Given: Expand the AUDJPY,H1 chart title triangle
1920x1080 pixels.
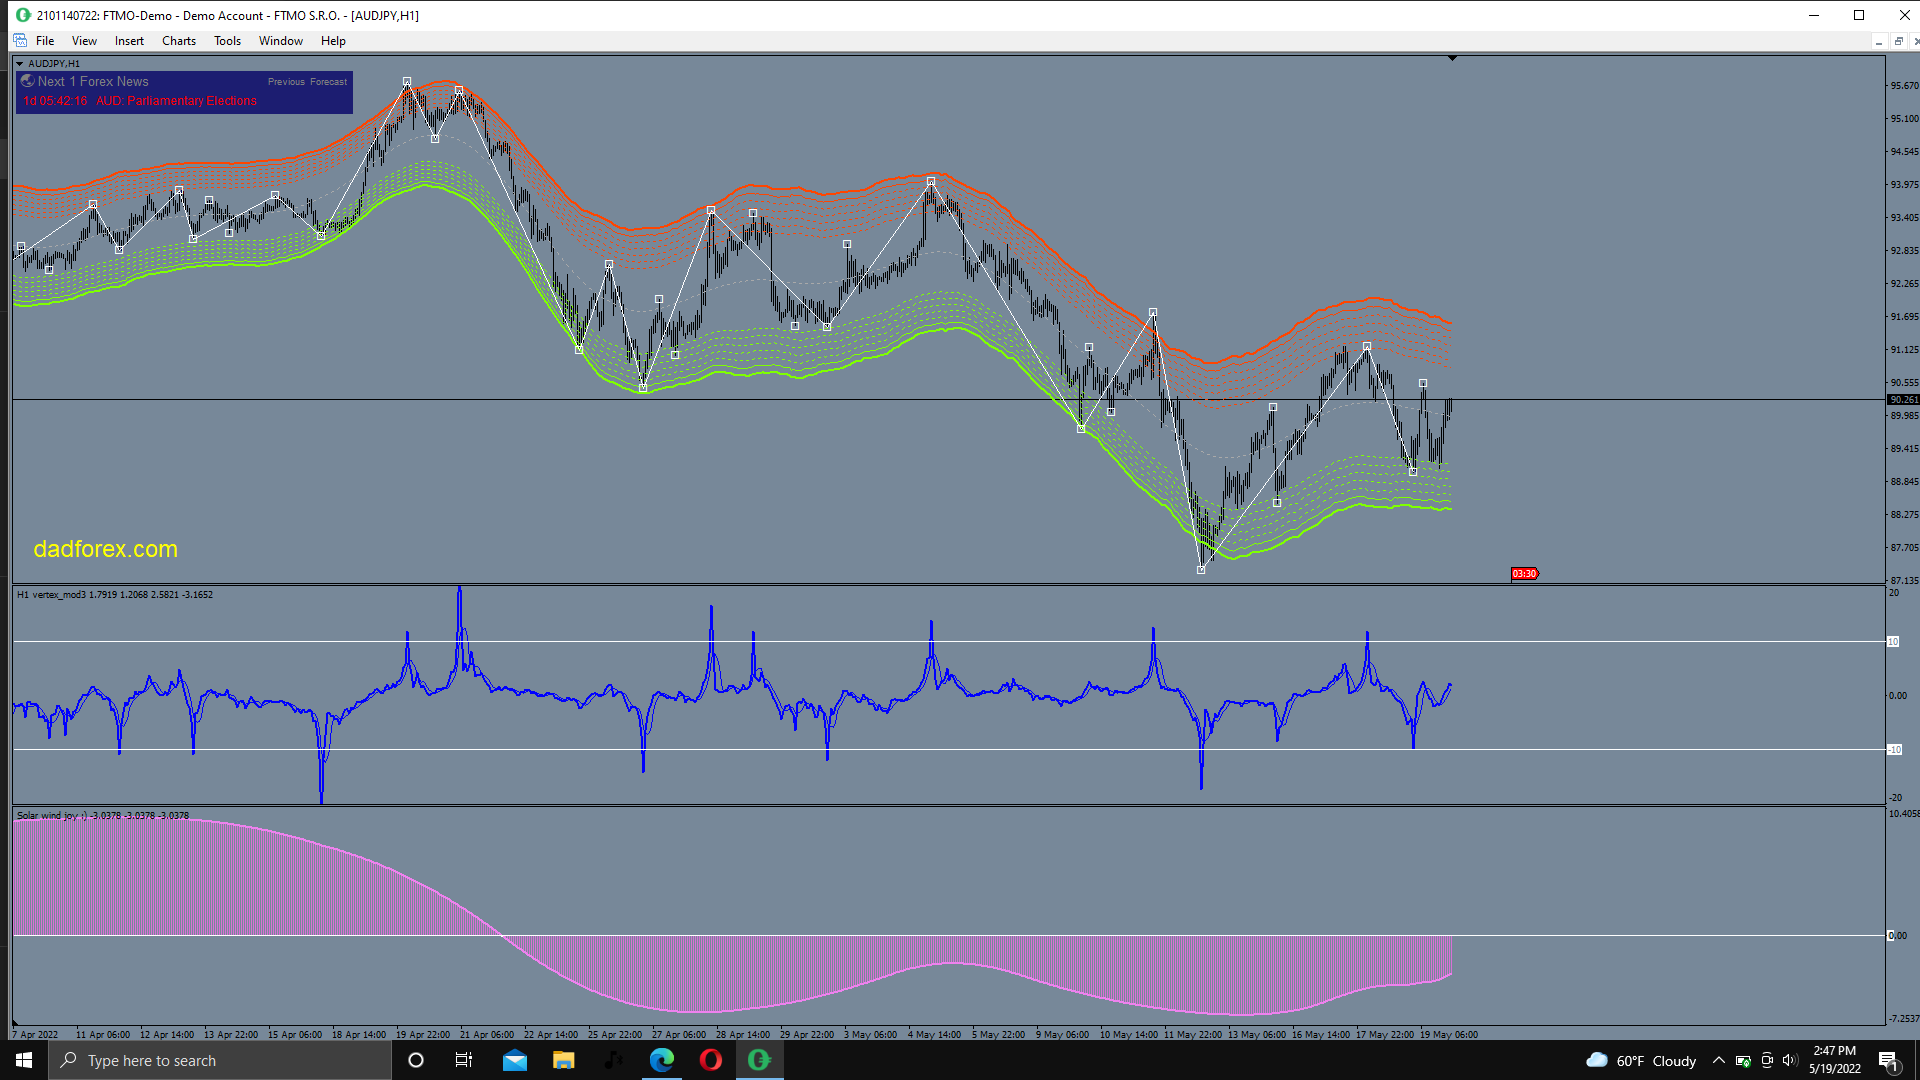Looking at the screenshot, I should click(19, 63).
